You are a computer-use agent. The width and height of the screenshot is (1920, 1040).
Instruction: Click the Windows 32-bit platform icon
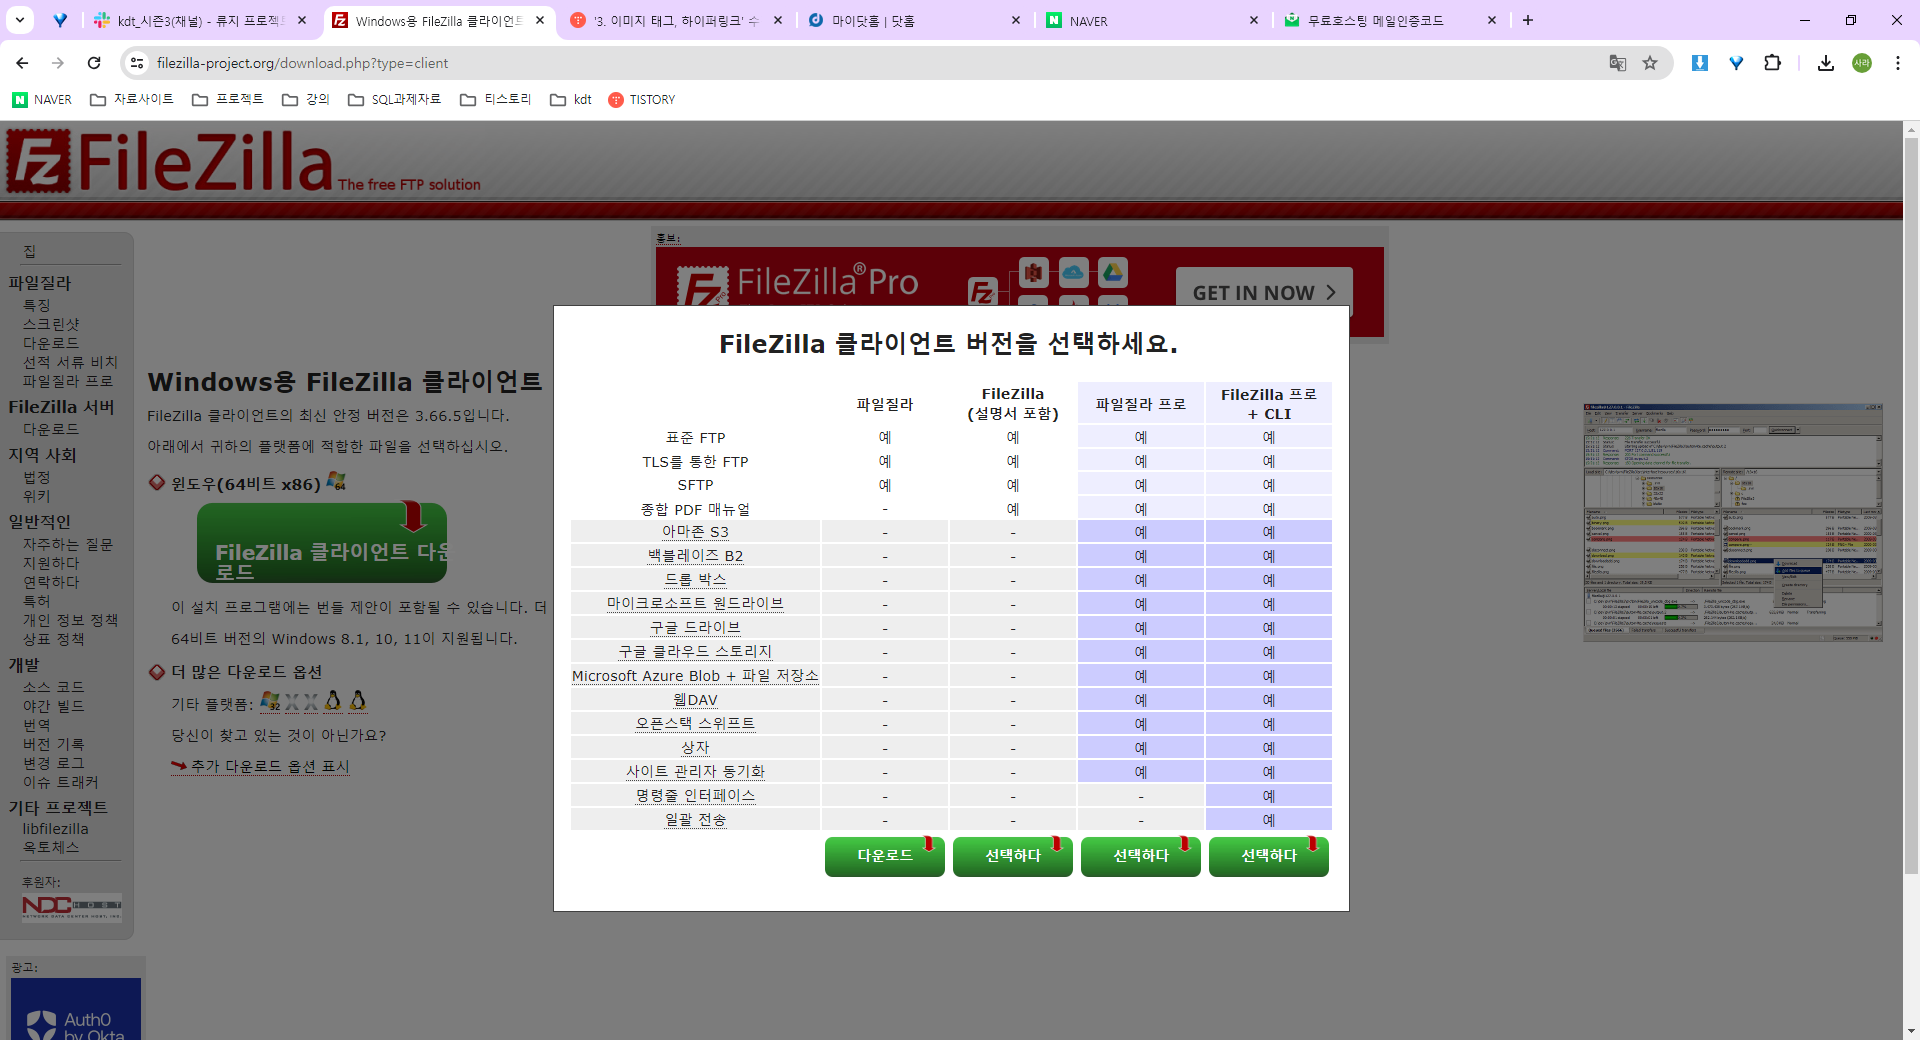pos(270,701)
